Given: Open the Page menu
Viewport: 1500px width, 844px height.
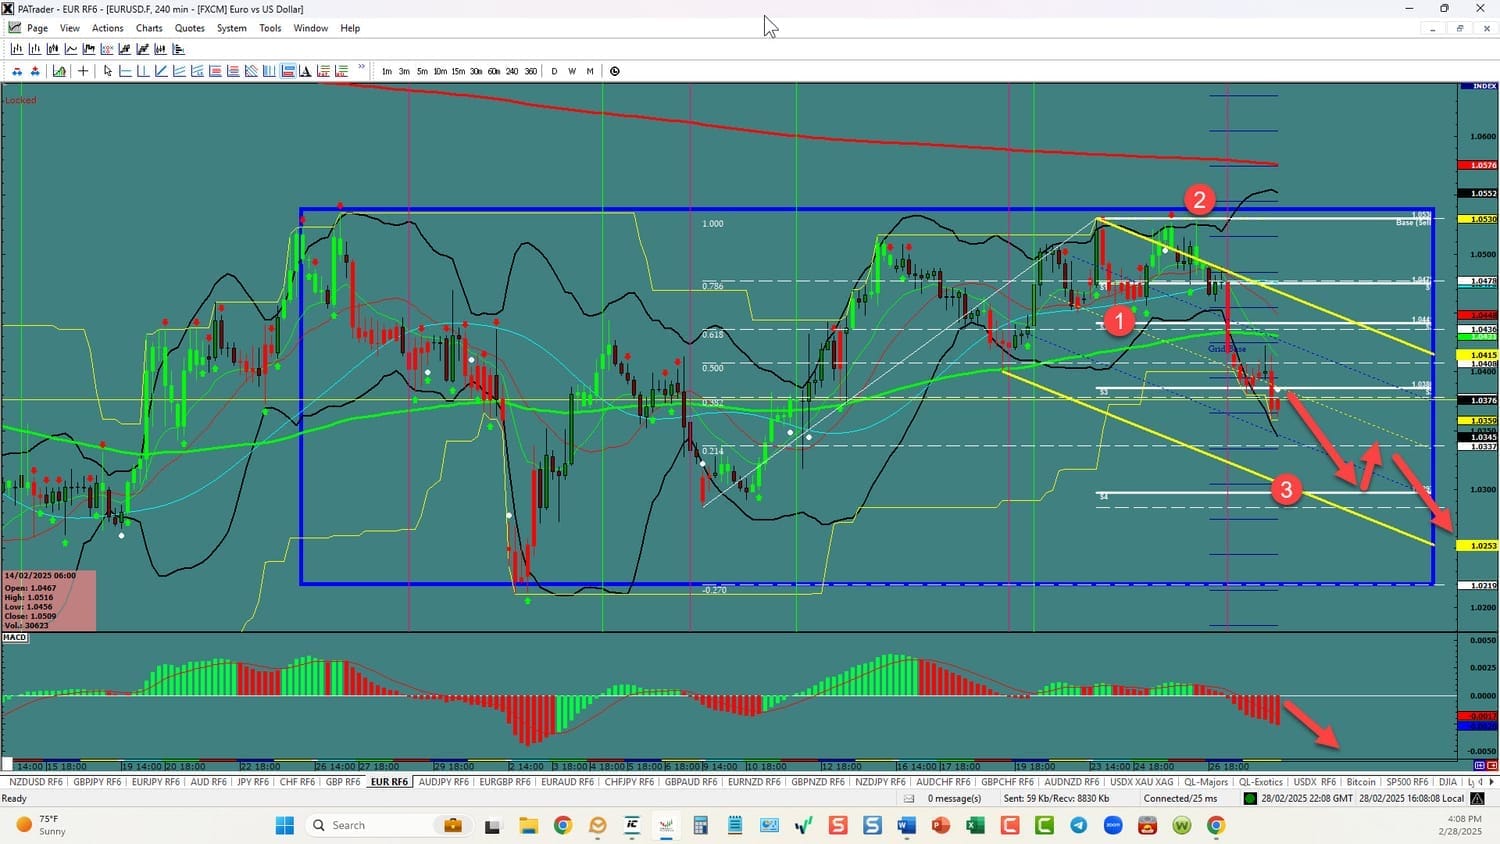Looking at the screenshot, I should [x=37, y=28].
